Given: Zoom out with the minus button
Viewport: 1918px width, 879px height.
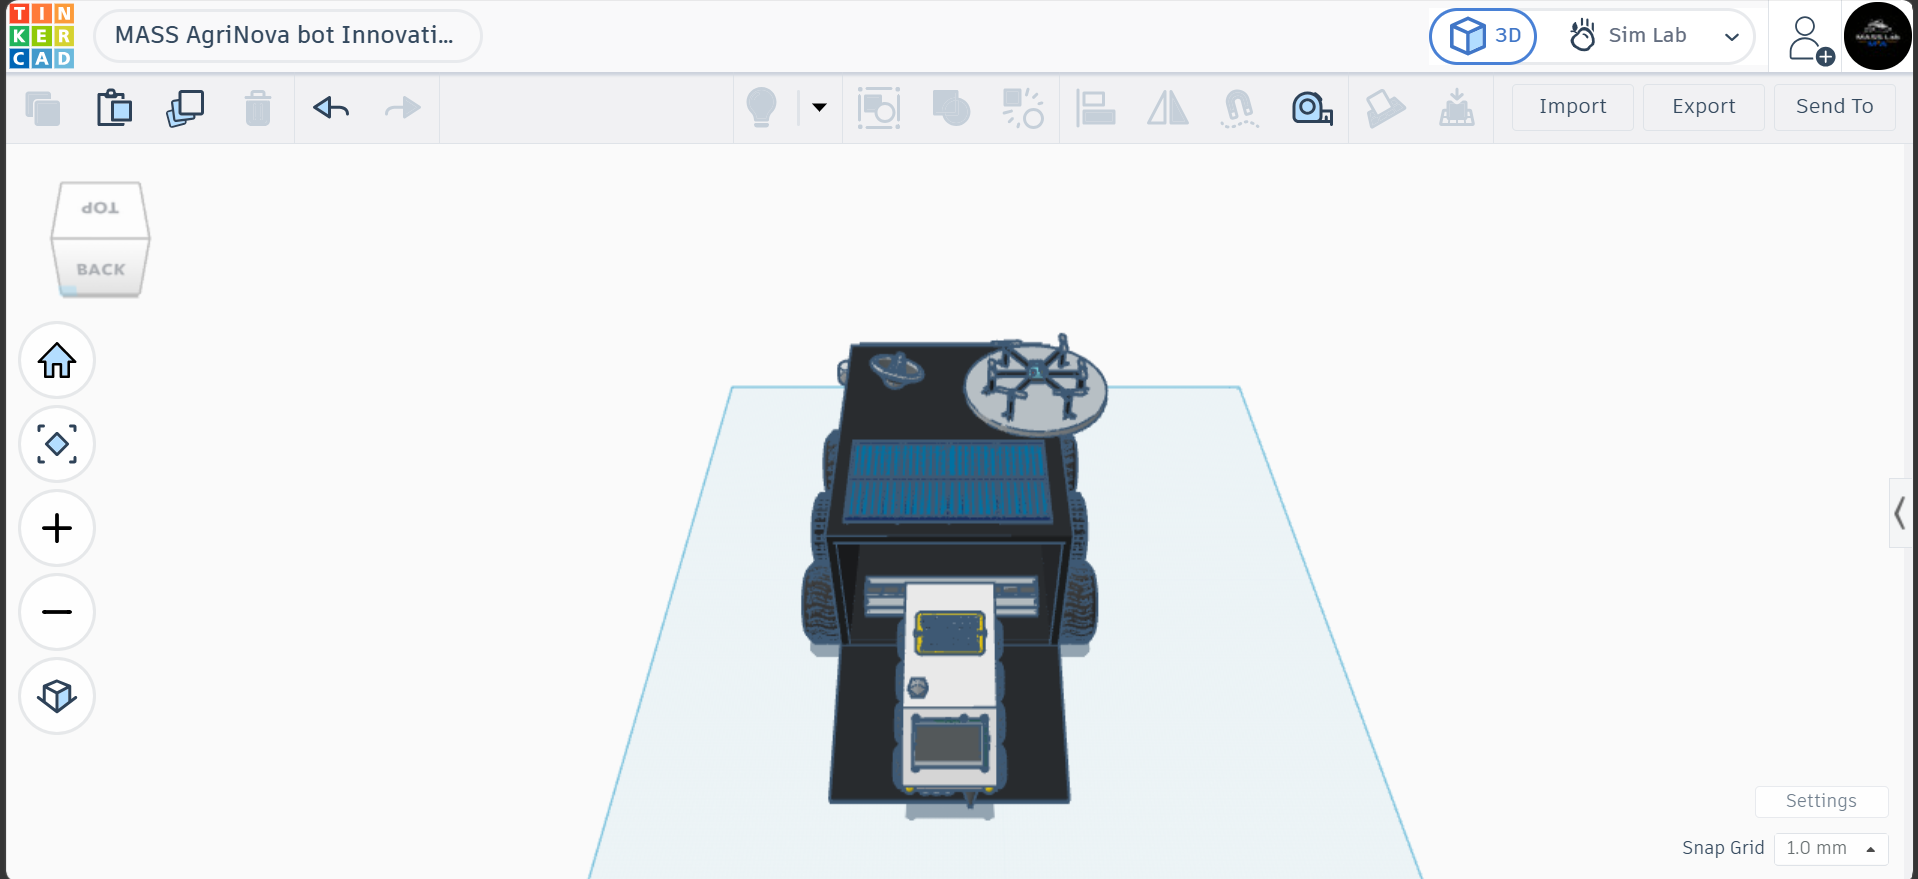Looking at the screenshot, I should tap(57, 612).
